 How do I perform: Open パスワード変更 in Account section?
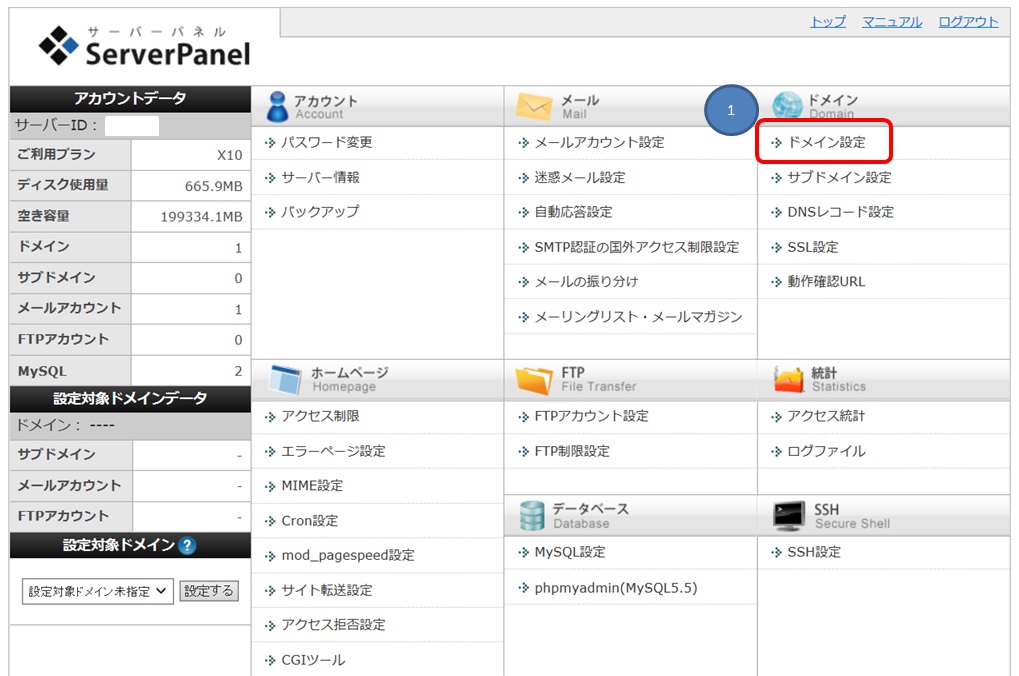tap(326, 143)
